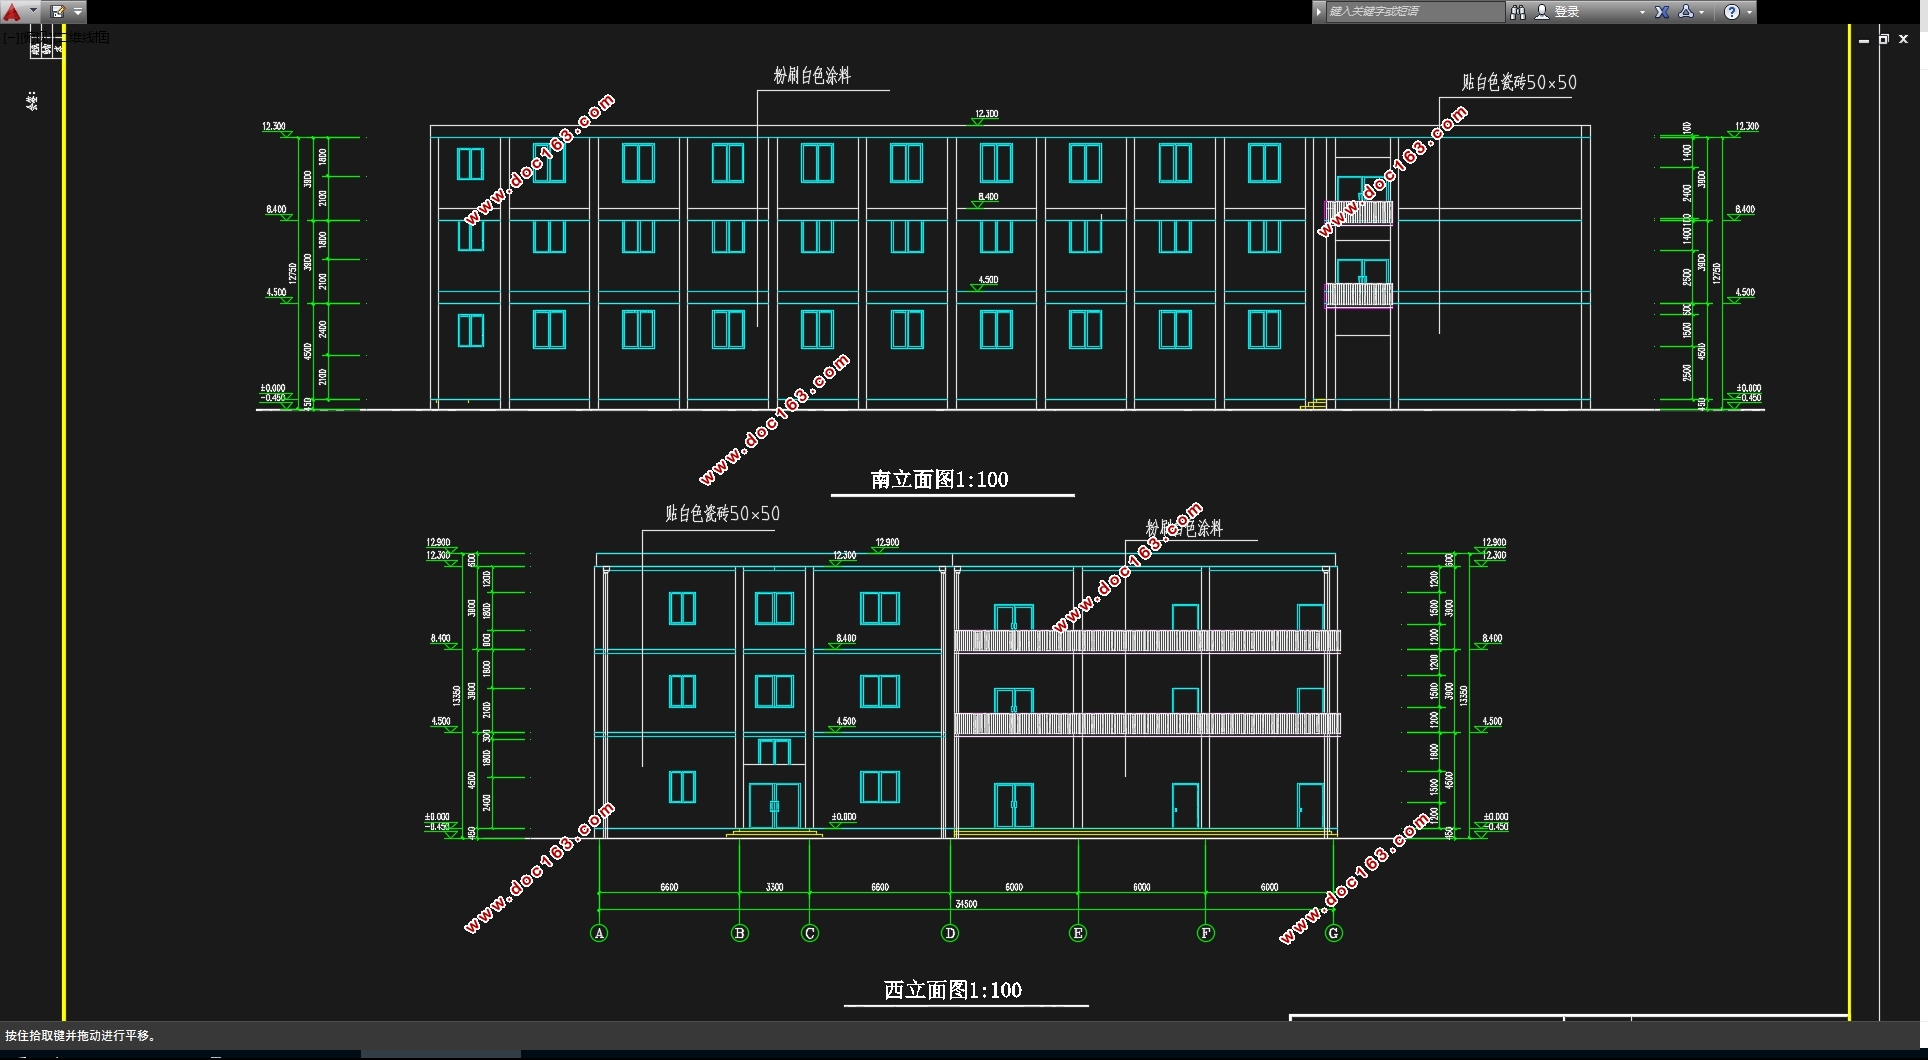Image resolution: width=1928 pixels, height=1060 pixels.
Task: Expand the Stay Connected dropdown arrow
Action: click(1701, 12)
